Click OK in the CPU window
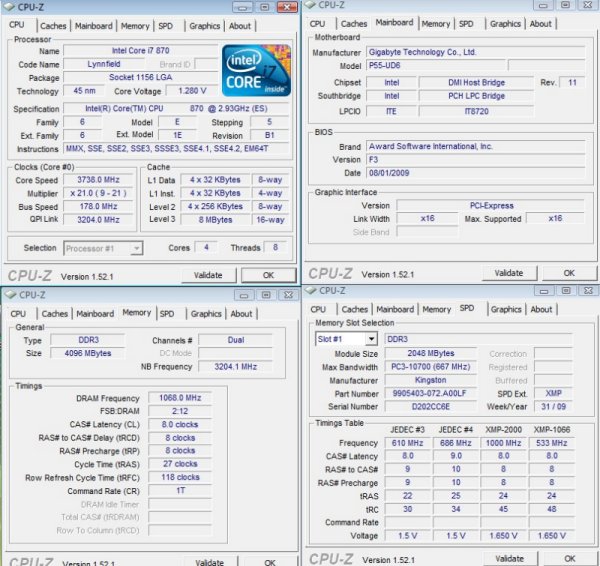This screenshot has width=600, height=566. 268,275
